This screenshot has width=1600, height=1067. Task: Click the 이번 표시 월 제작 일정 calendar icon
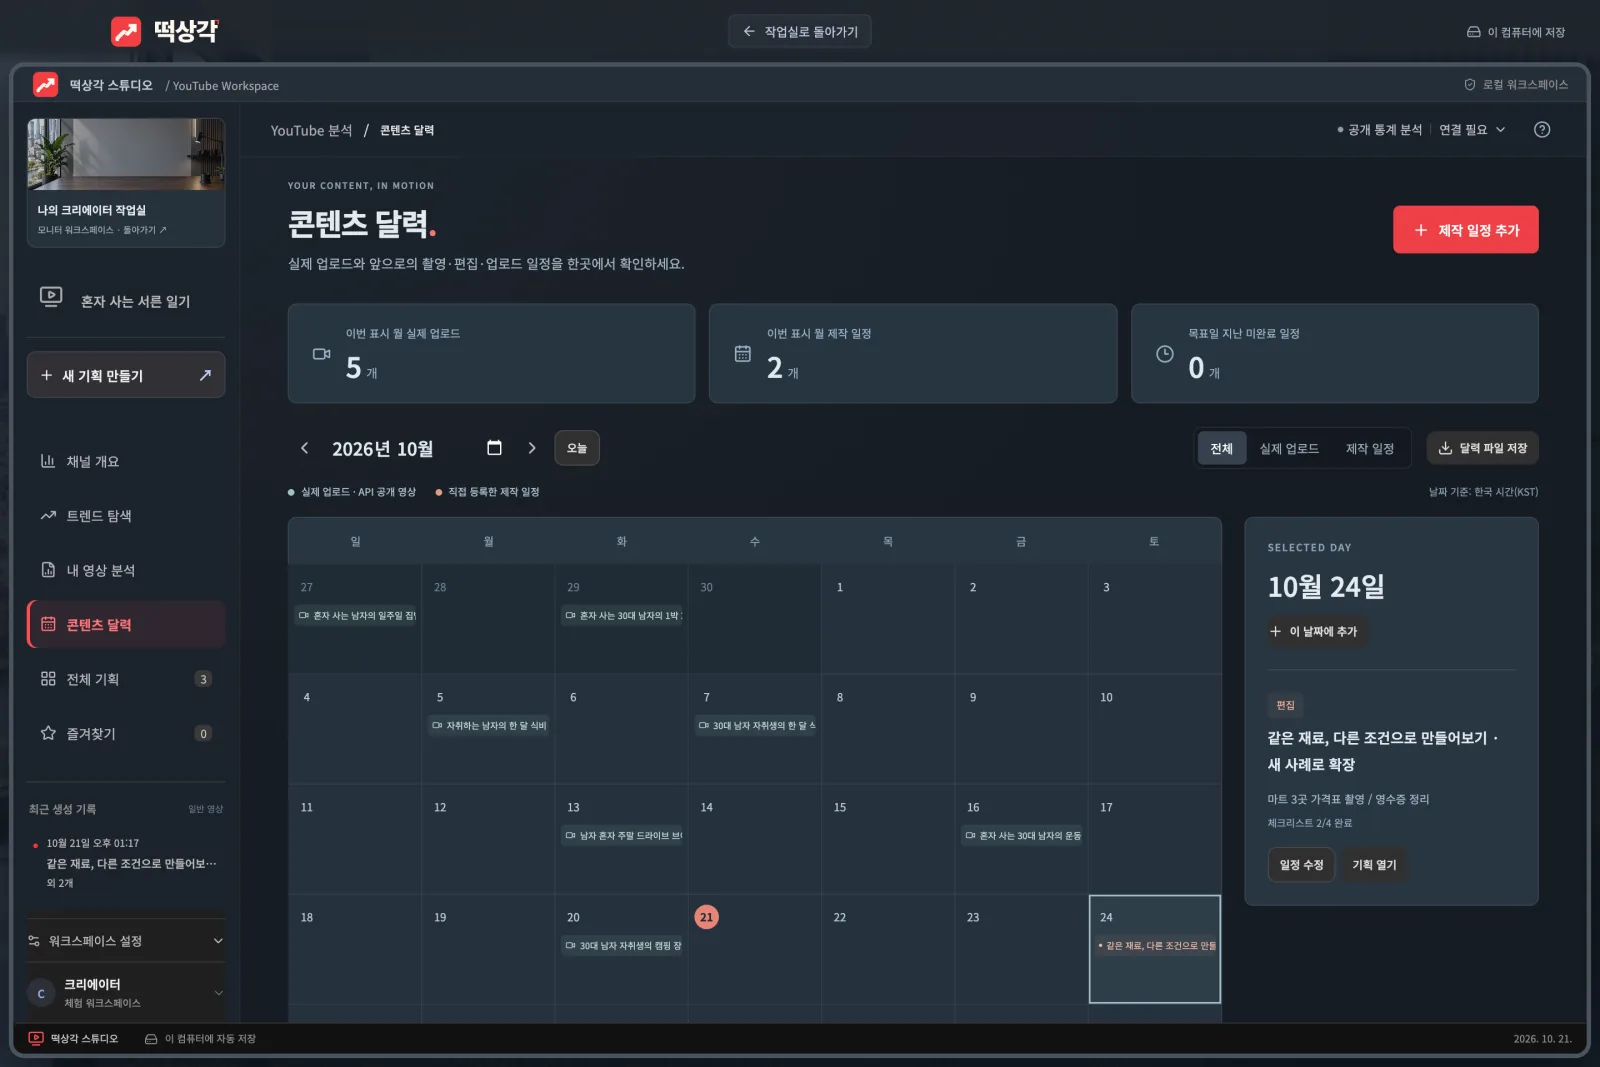pyautogui.click(x=743, y=354)
